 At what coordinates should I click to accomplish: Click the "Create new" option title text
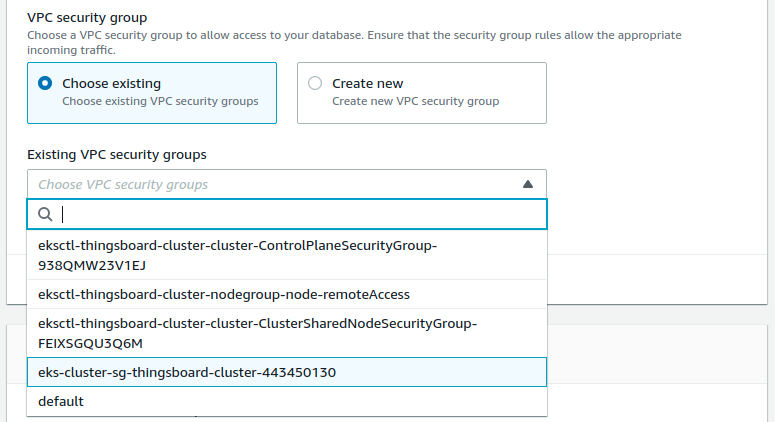click(x=367, y=84)
